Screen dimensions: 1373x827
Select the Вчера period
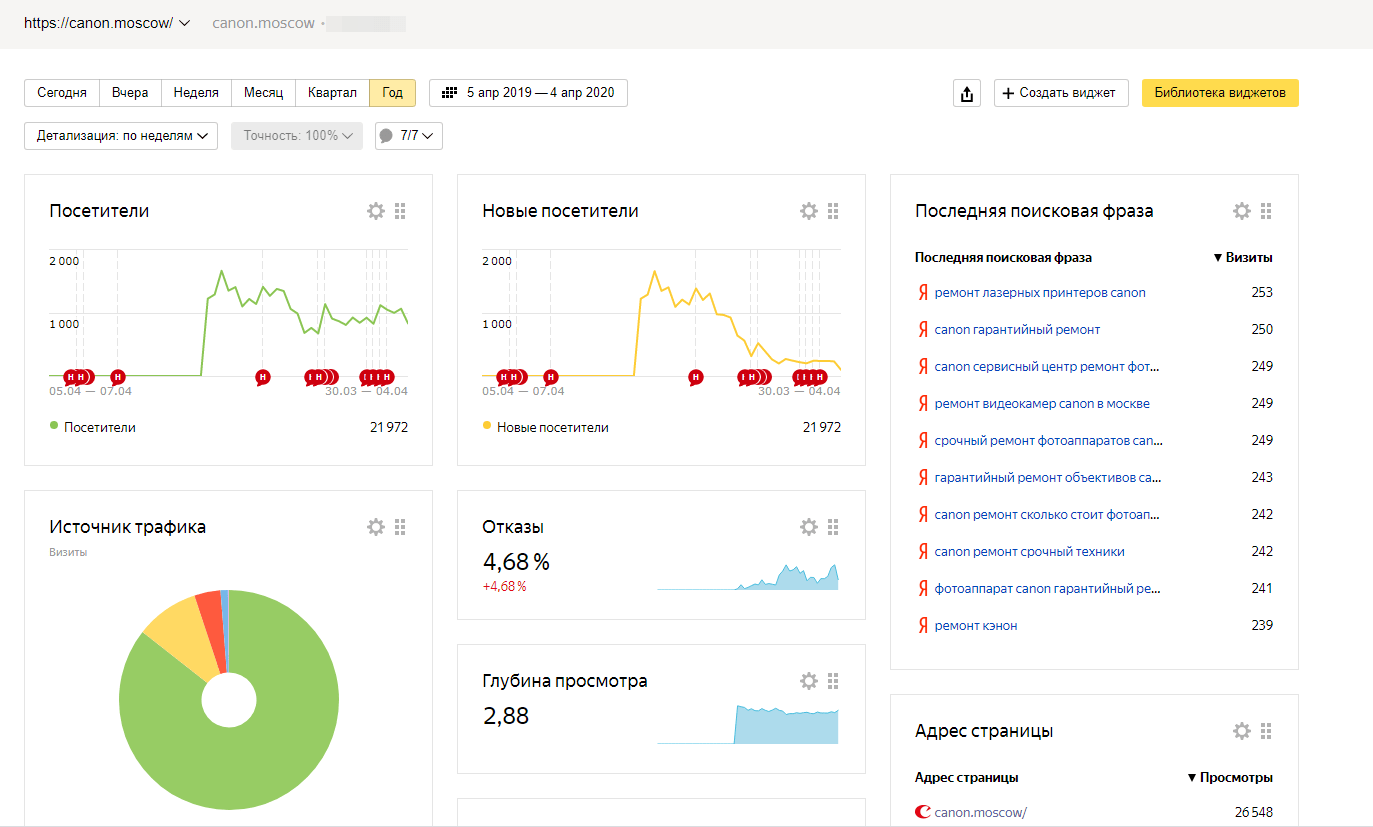coord(130,93)
